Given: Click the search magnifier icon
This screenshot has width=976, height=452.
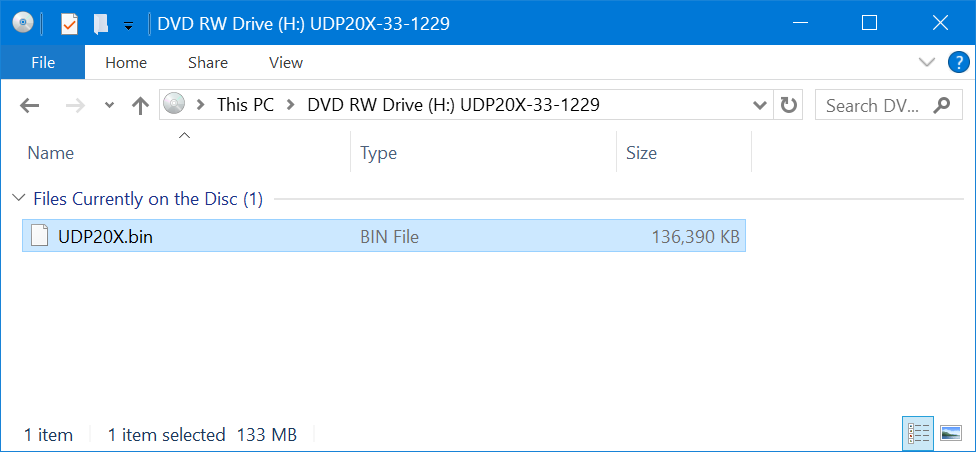Looking at the screenshot, I should coord(942,105).
